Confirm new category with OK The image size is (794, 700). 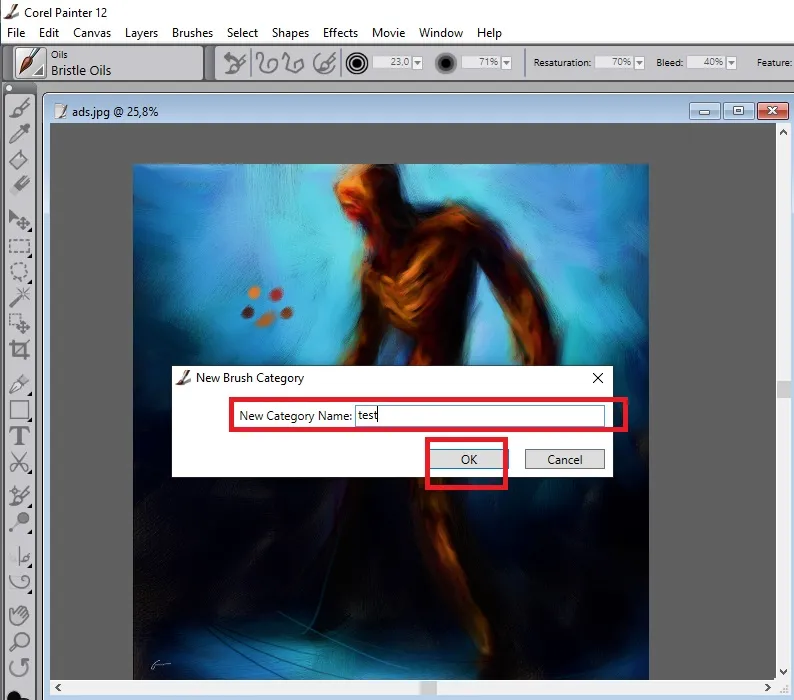coord(468,459)
